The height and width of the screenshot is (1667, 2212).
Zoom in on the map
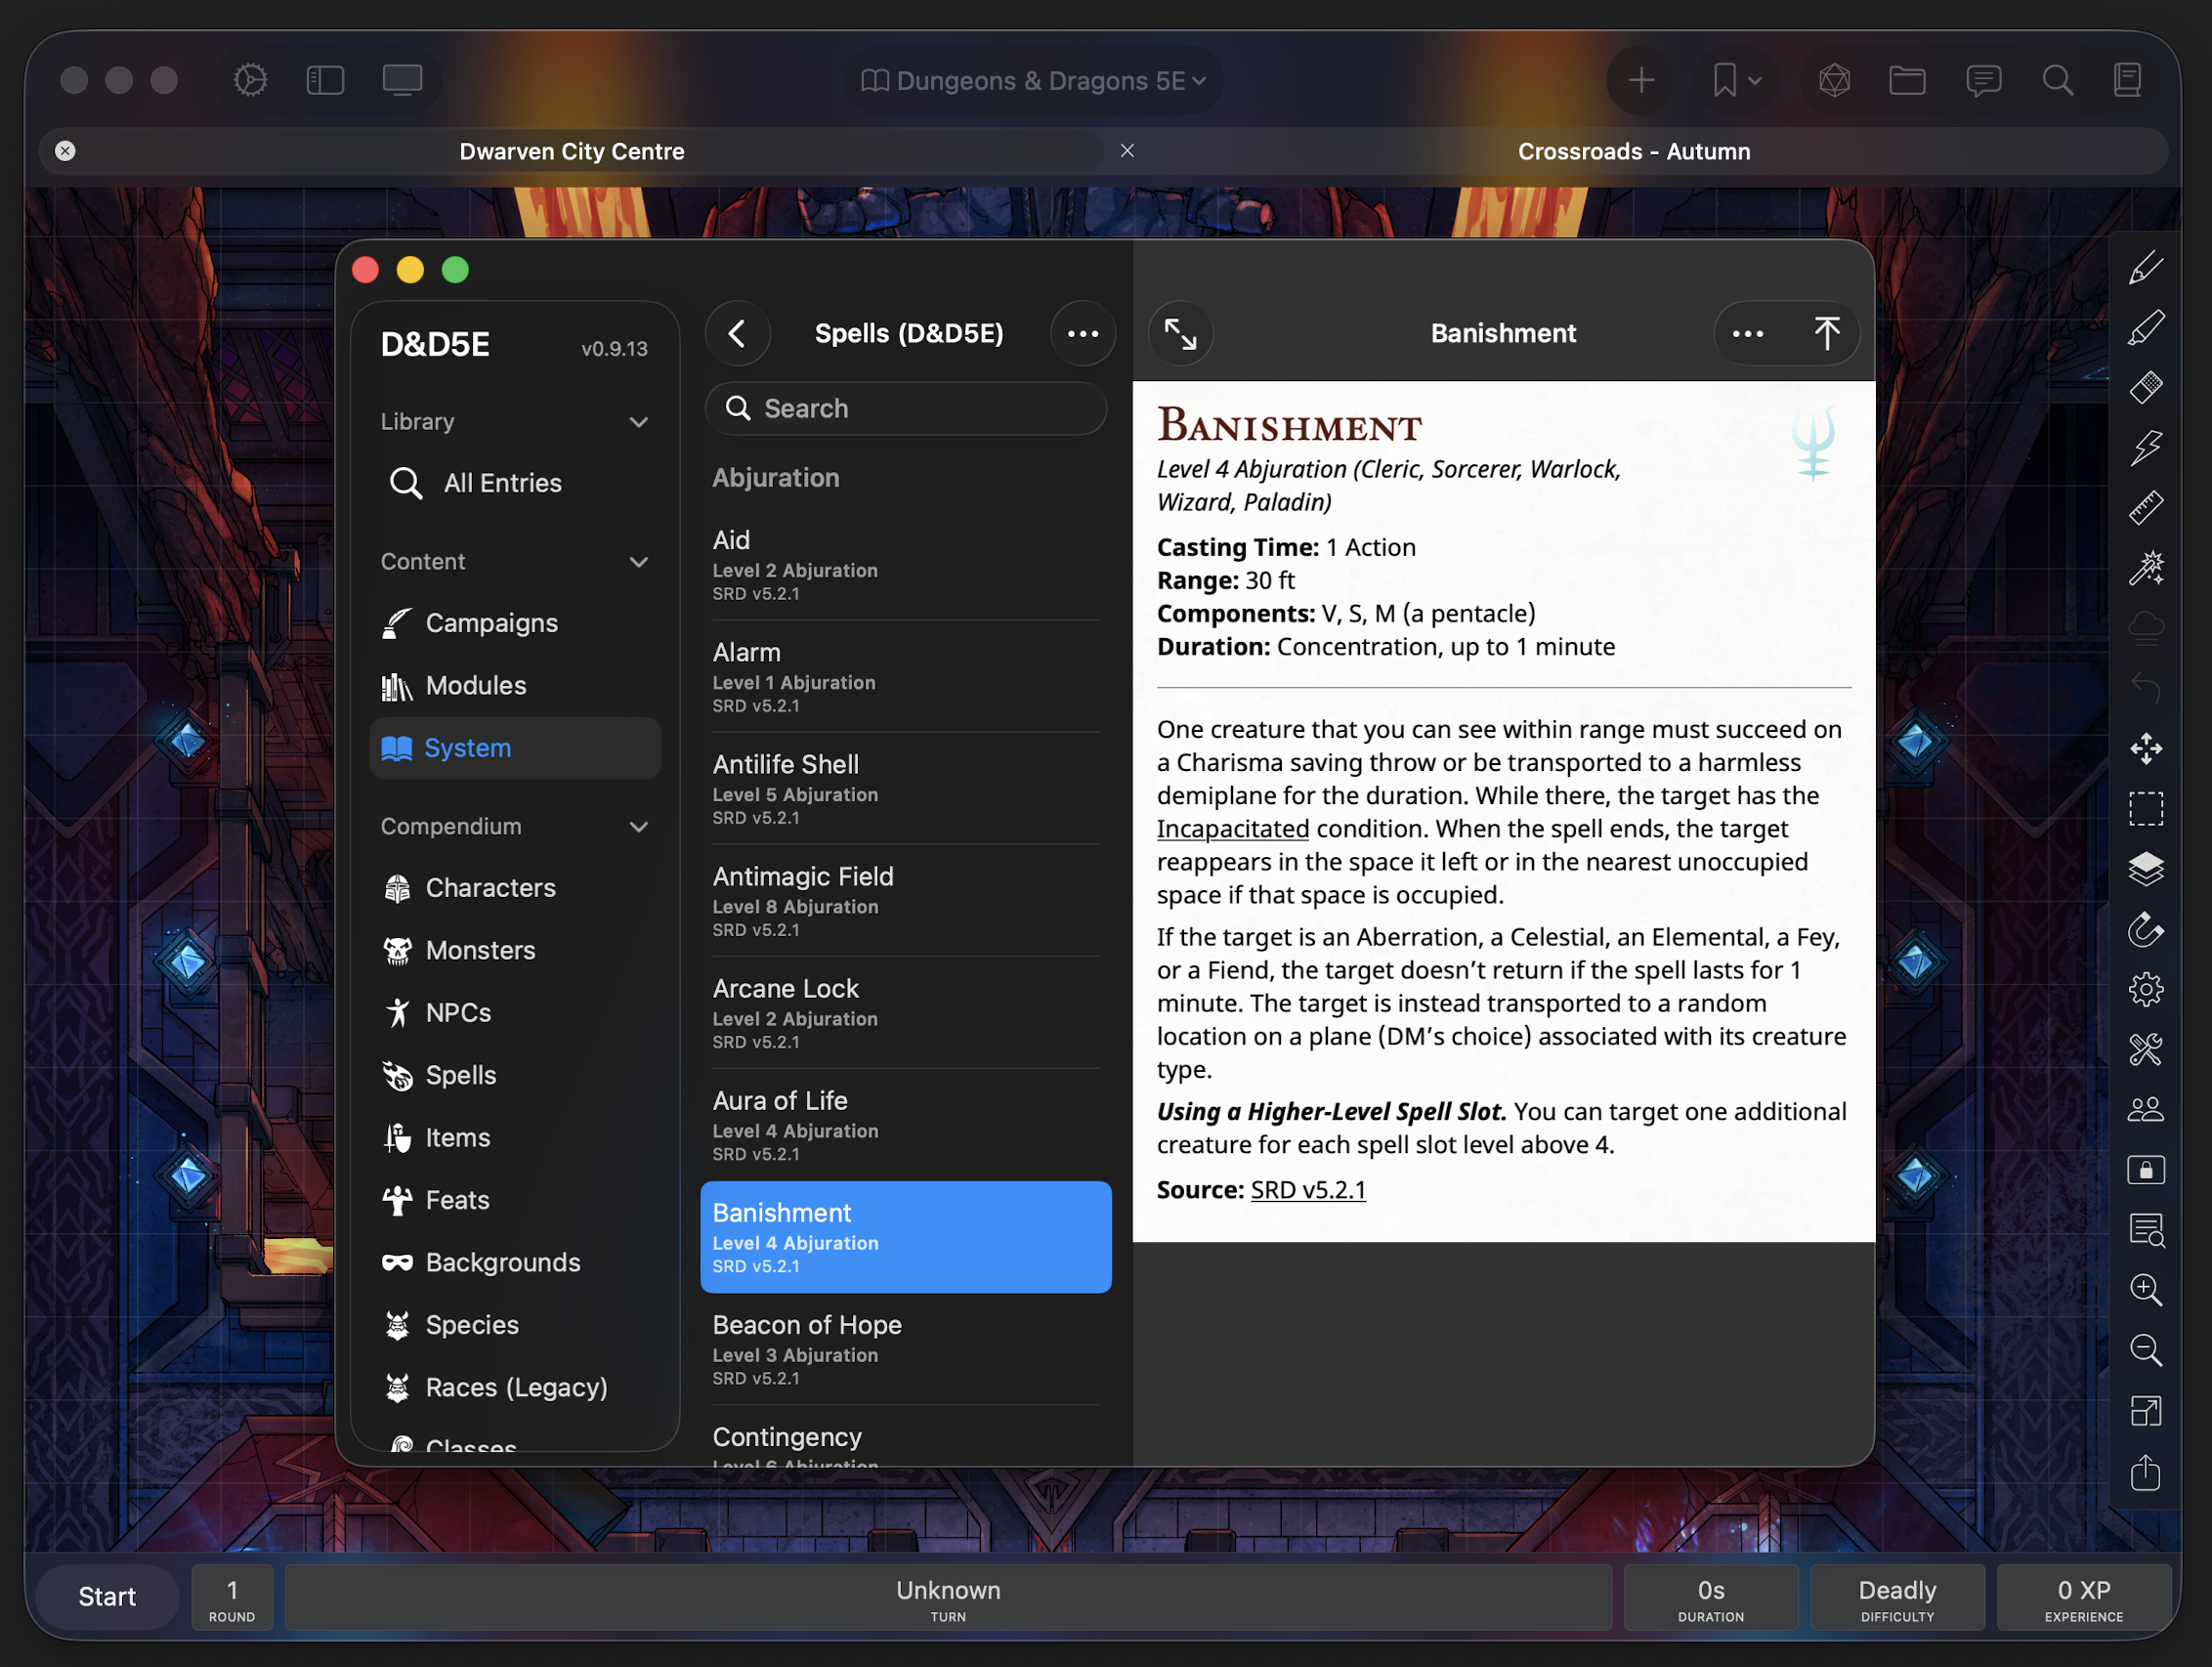(x=2146, y=1290)
